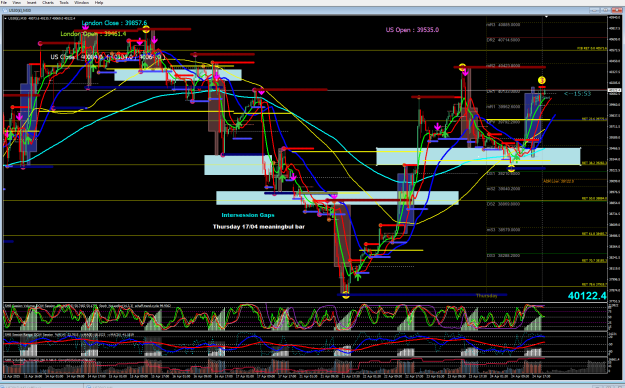Select the mS3 pivot level label
The width and height of the screenshot is (625, 388).
[503, 230]
